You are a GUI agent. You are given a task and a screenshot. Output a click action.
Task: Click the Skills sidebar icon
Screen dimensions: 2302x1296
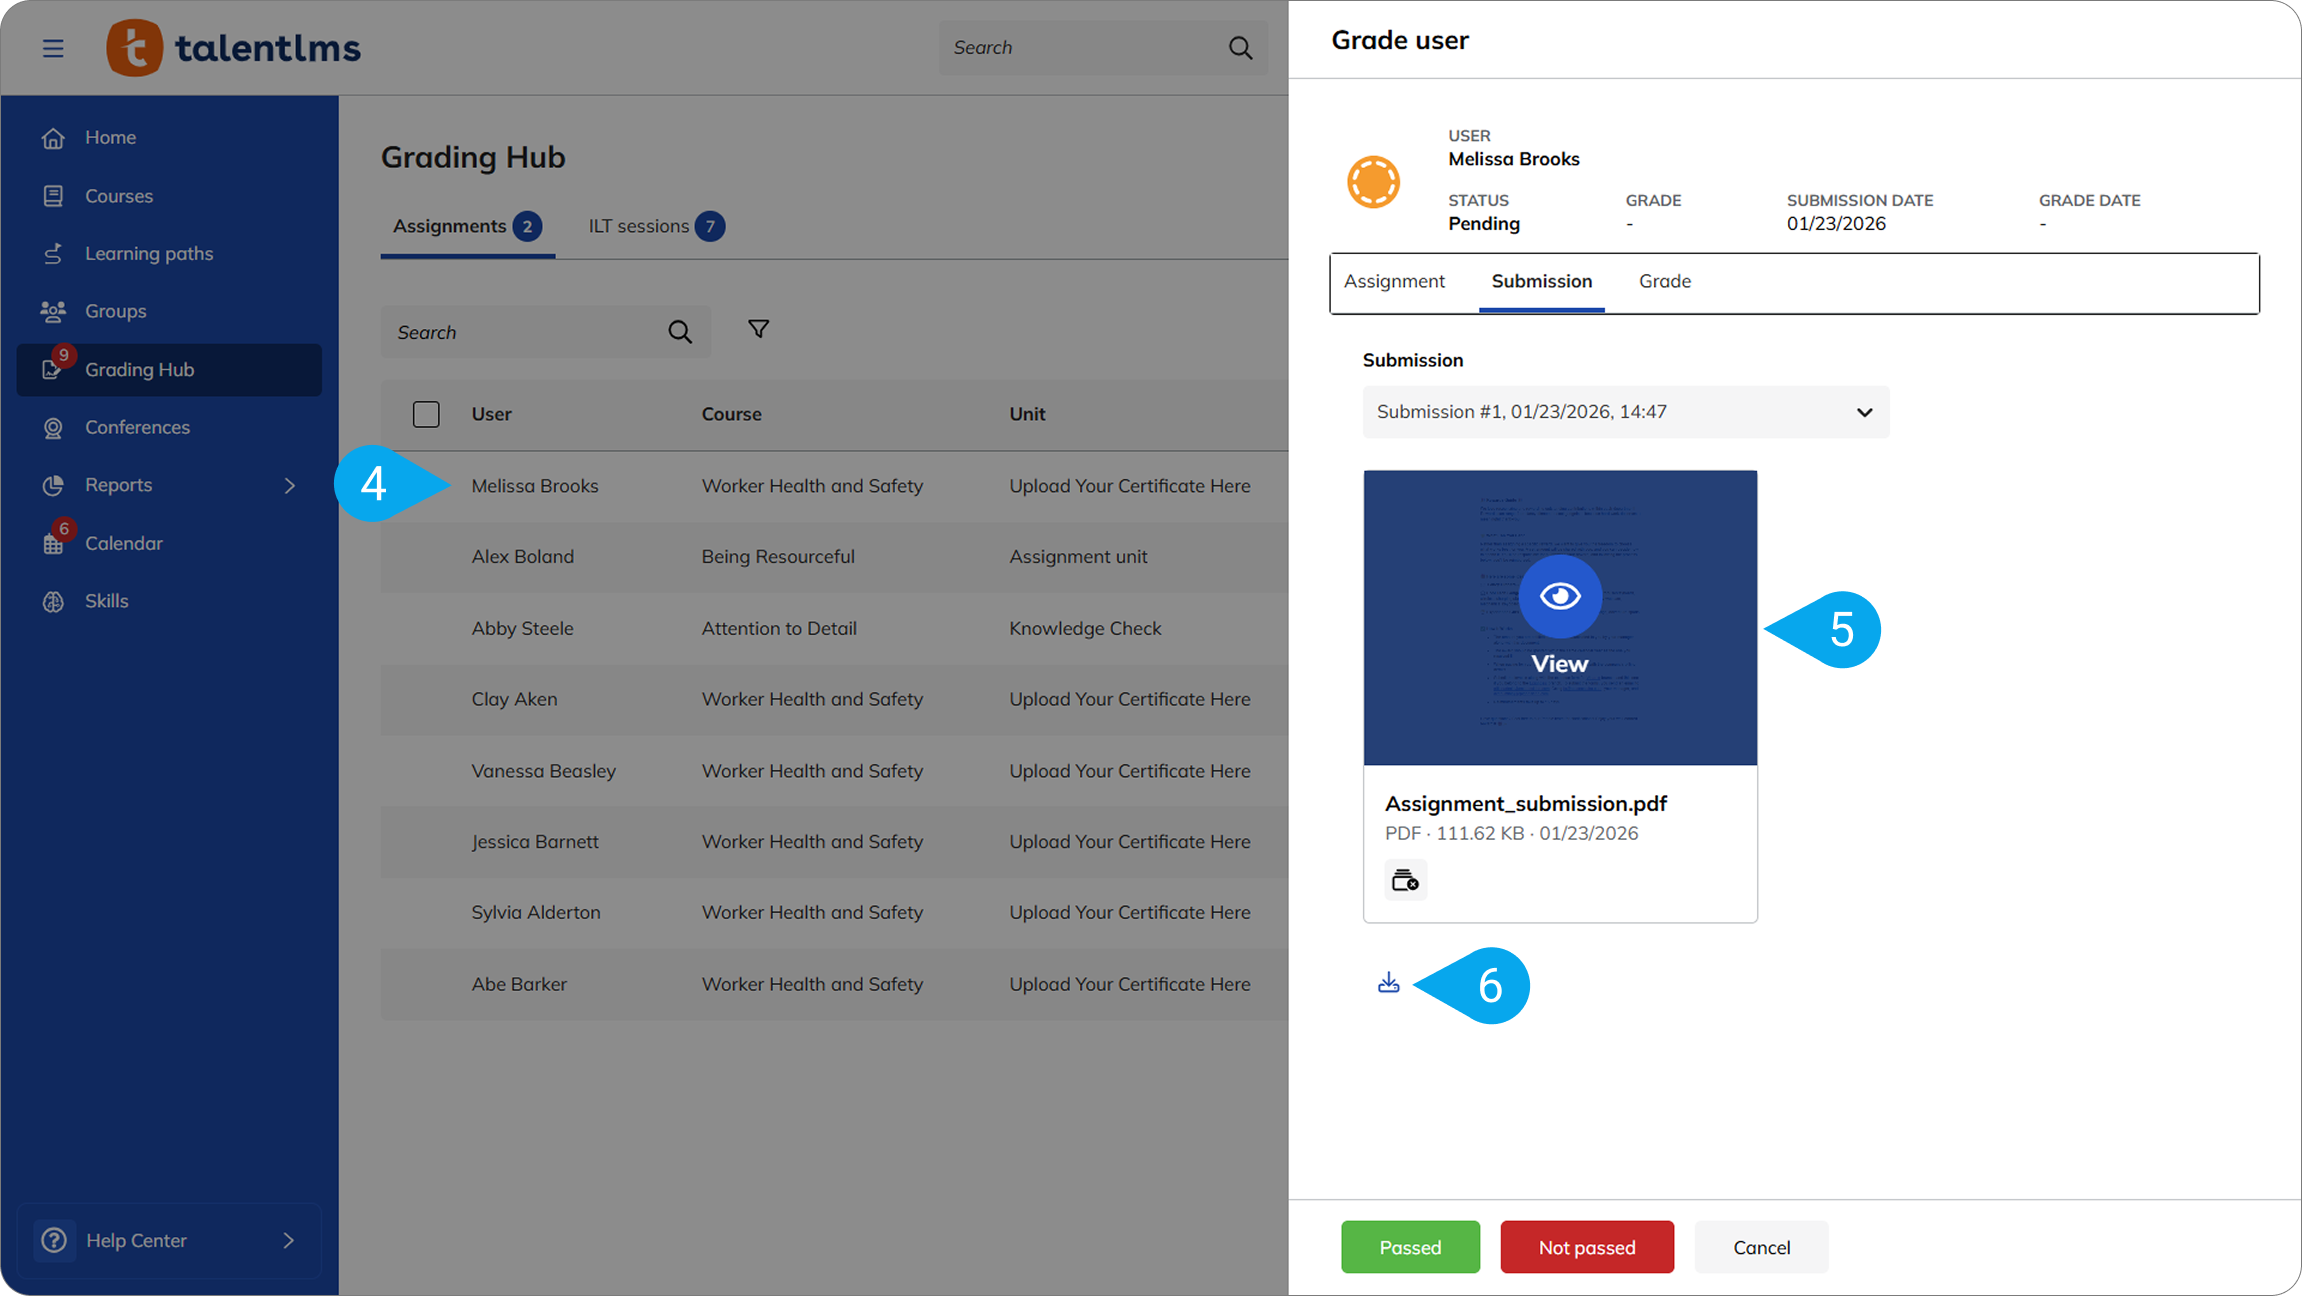click(x=53, y=601)
